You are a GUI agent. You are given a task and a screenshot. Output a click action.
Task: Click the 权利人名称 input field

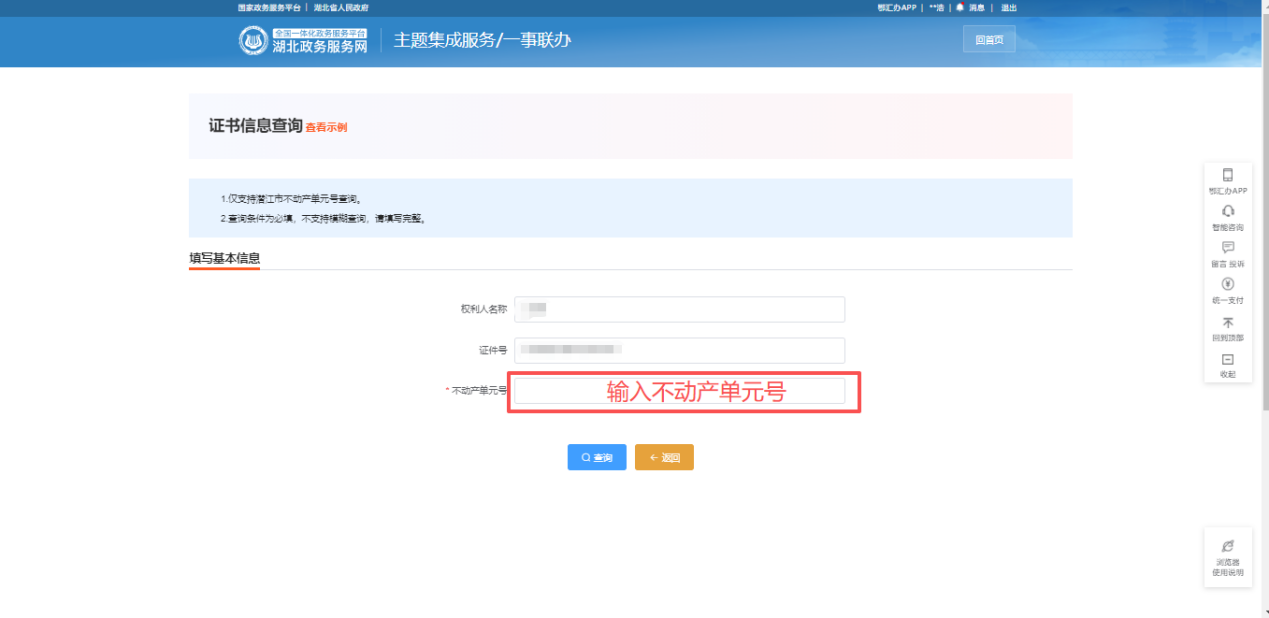pyautogui.click(x=680, y=310)
